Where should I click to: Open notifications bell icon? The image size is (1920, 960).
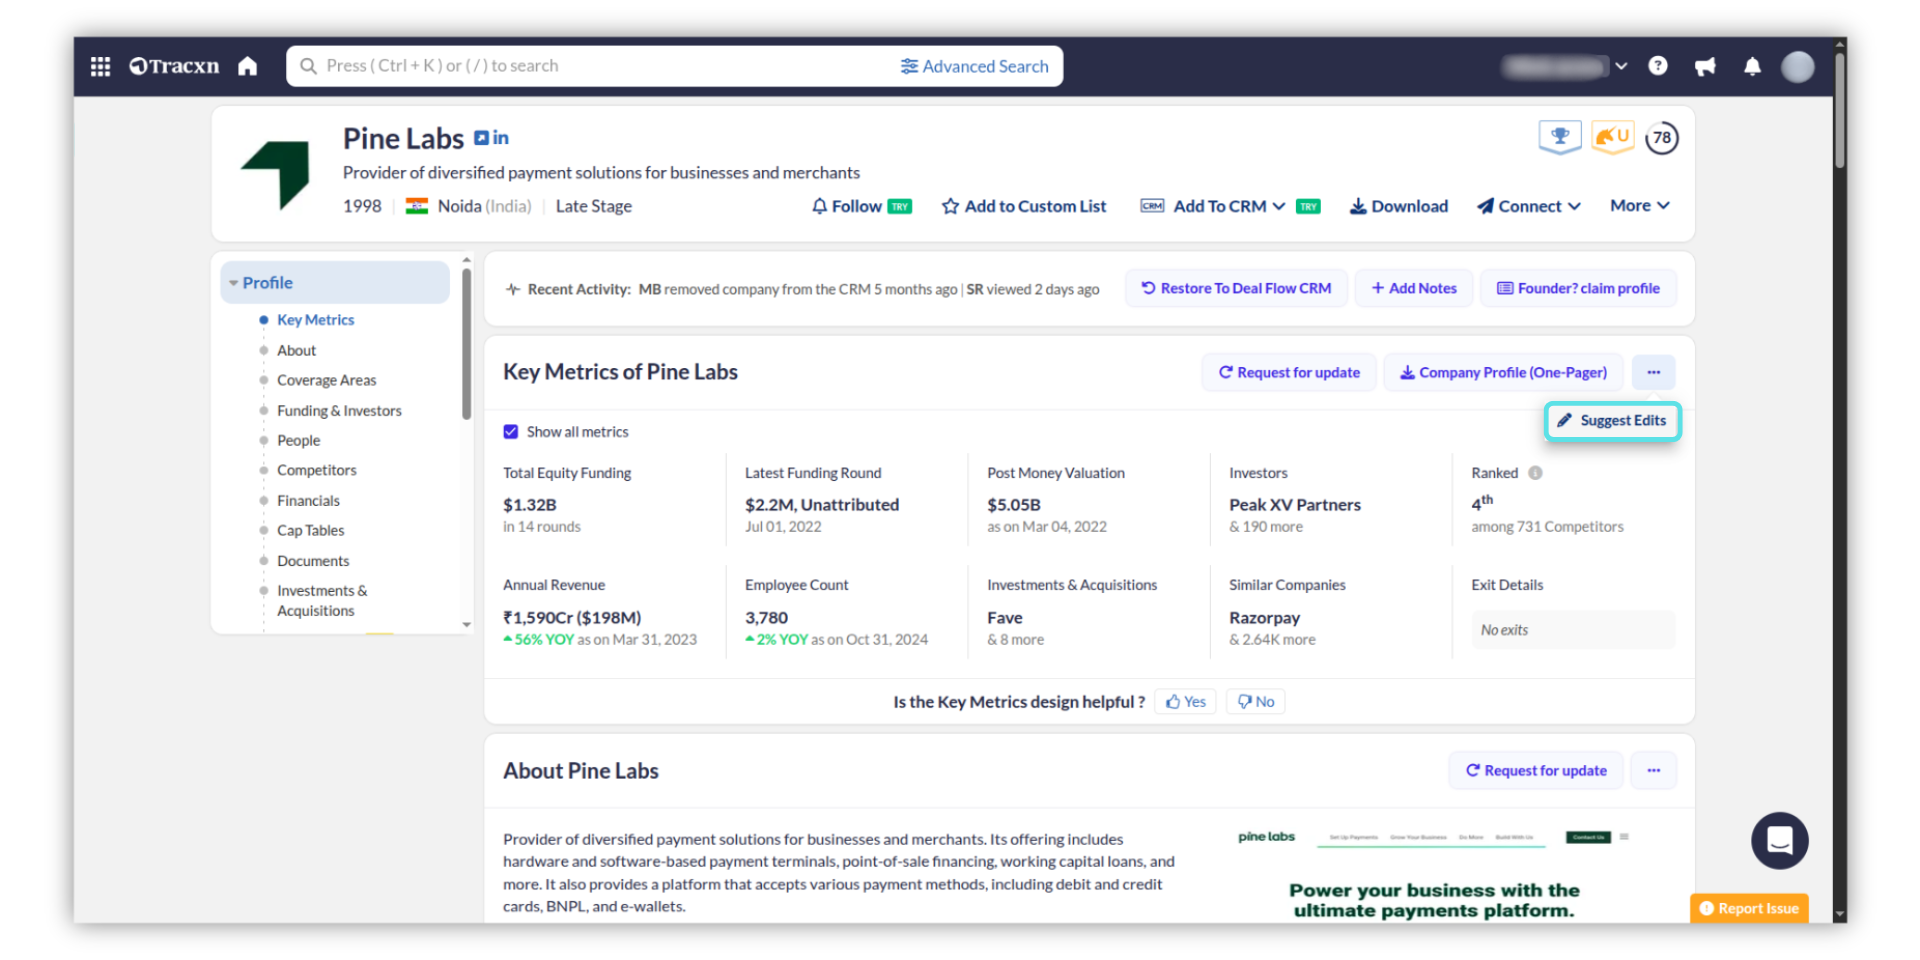(x=1752, y=66)
